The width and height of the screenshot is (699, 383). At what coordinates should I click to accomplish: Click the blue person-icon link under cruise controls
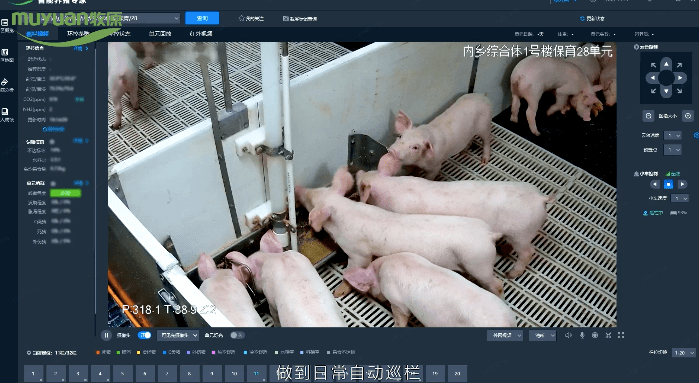pos(653,213)
